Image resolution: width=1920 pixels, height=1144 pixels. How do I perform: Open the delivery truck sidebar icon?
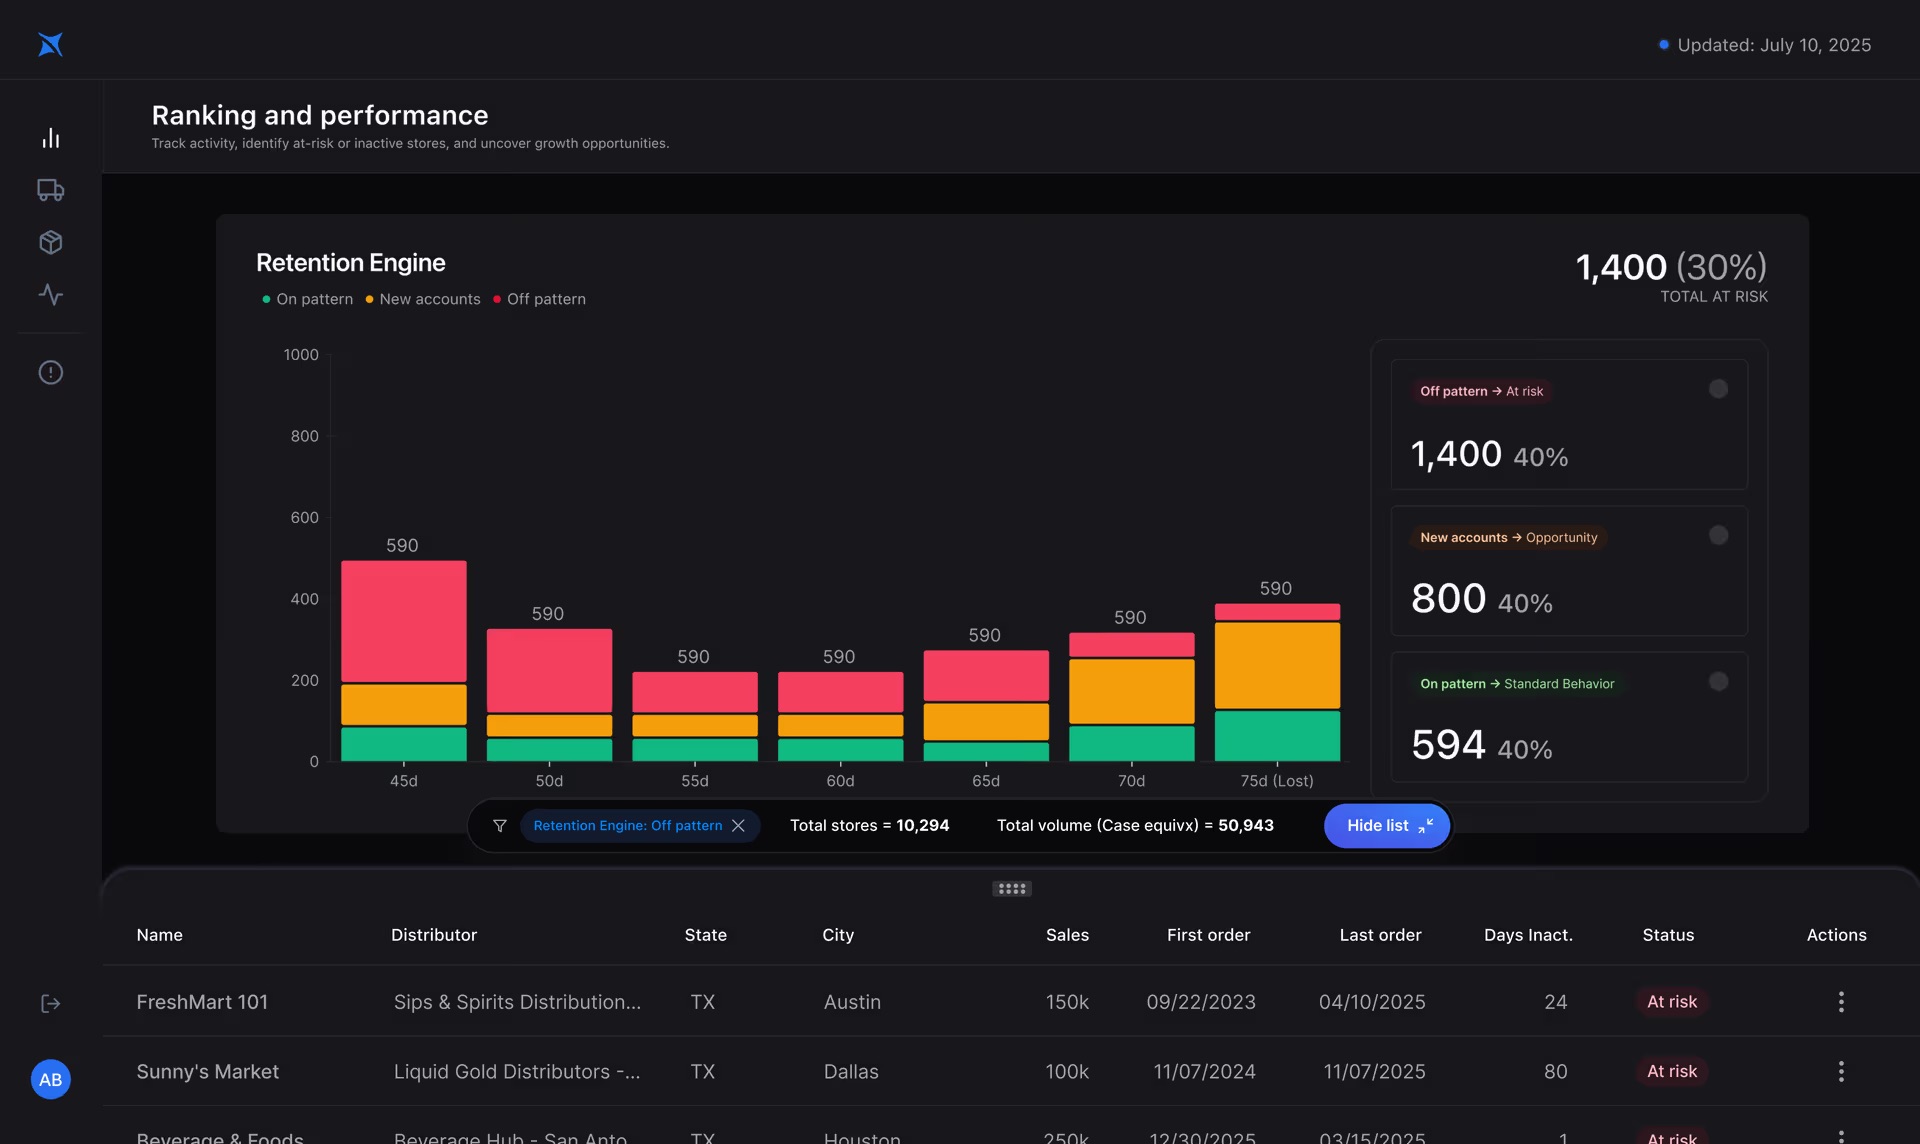(x=51, y=190)
